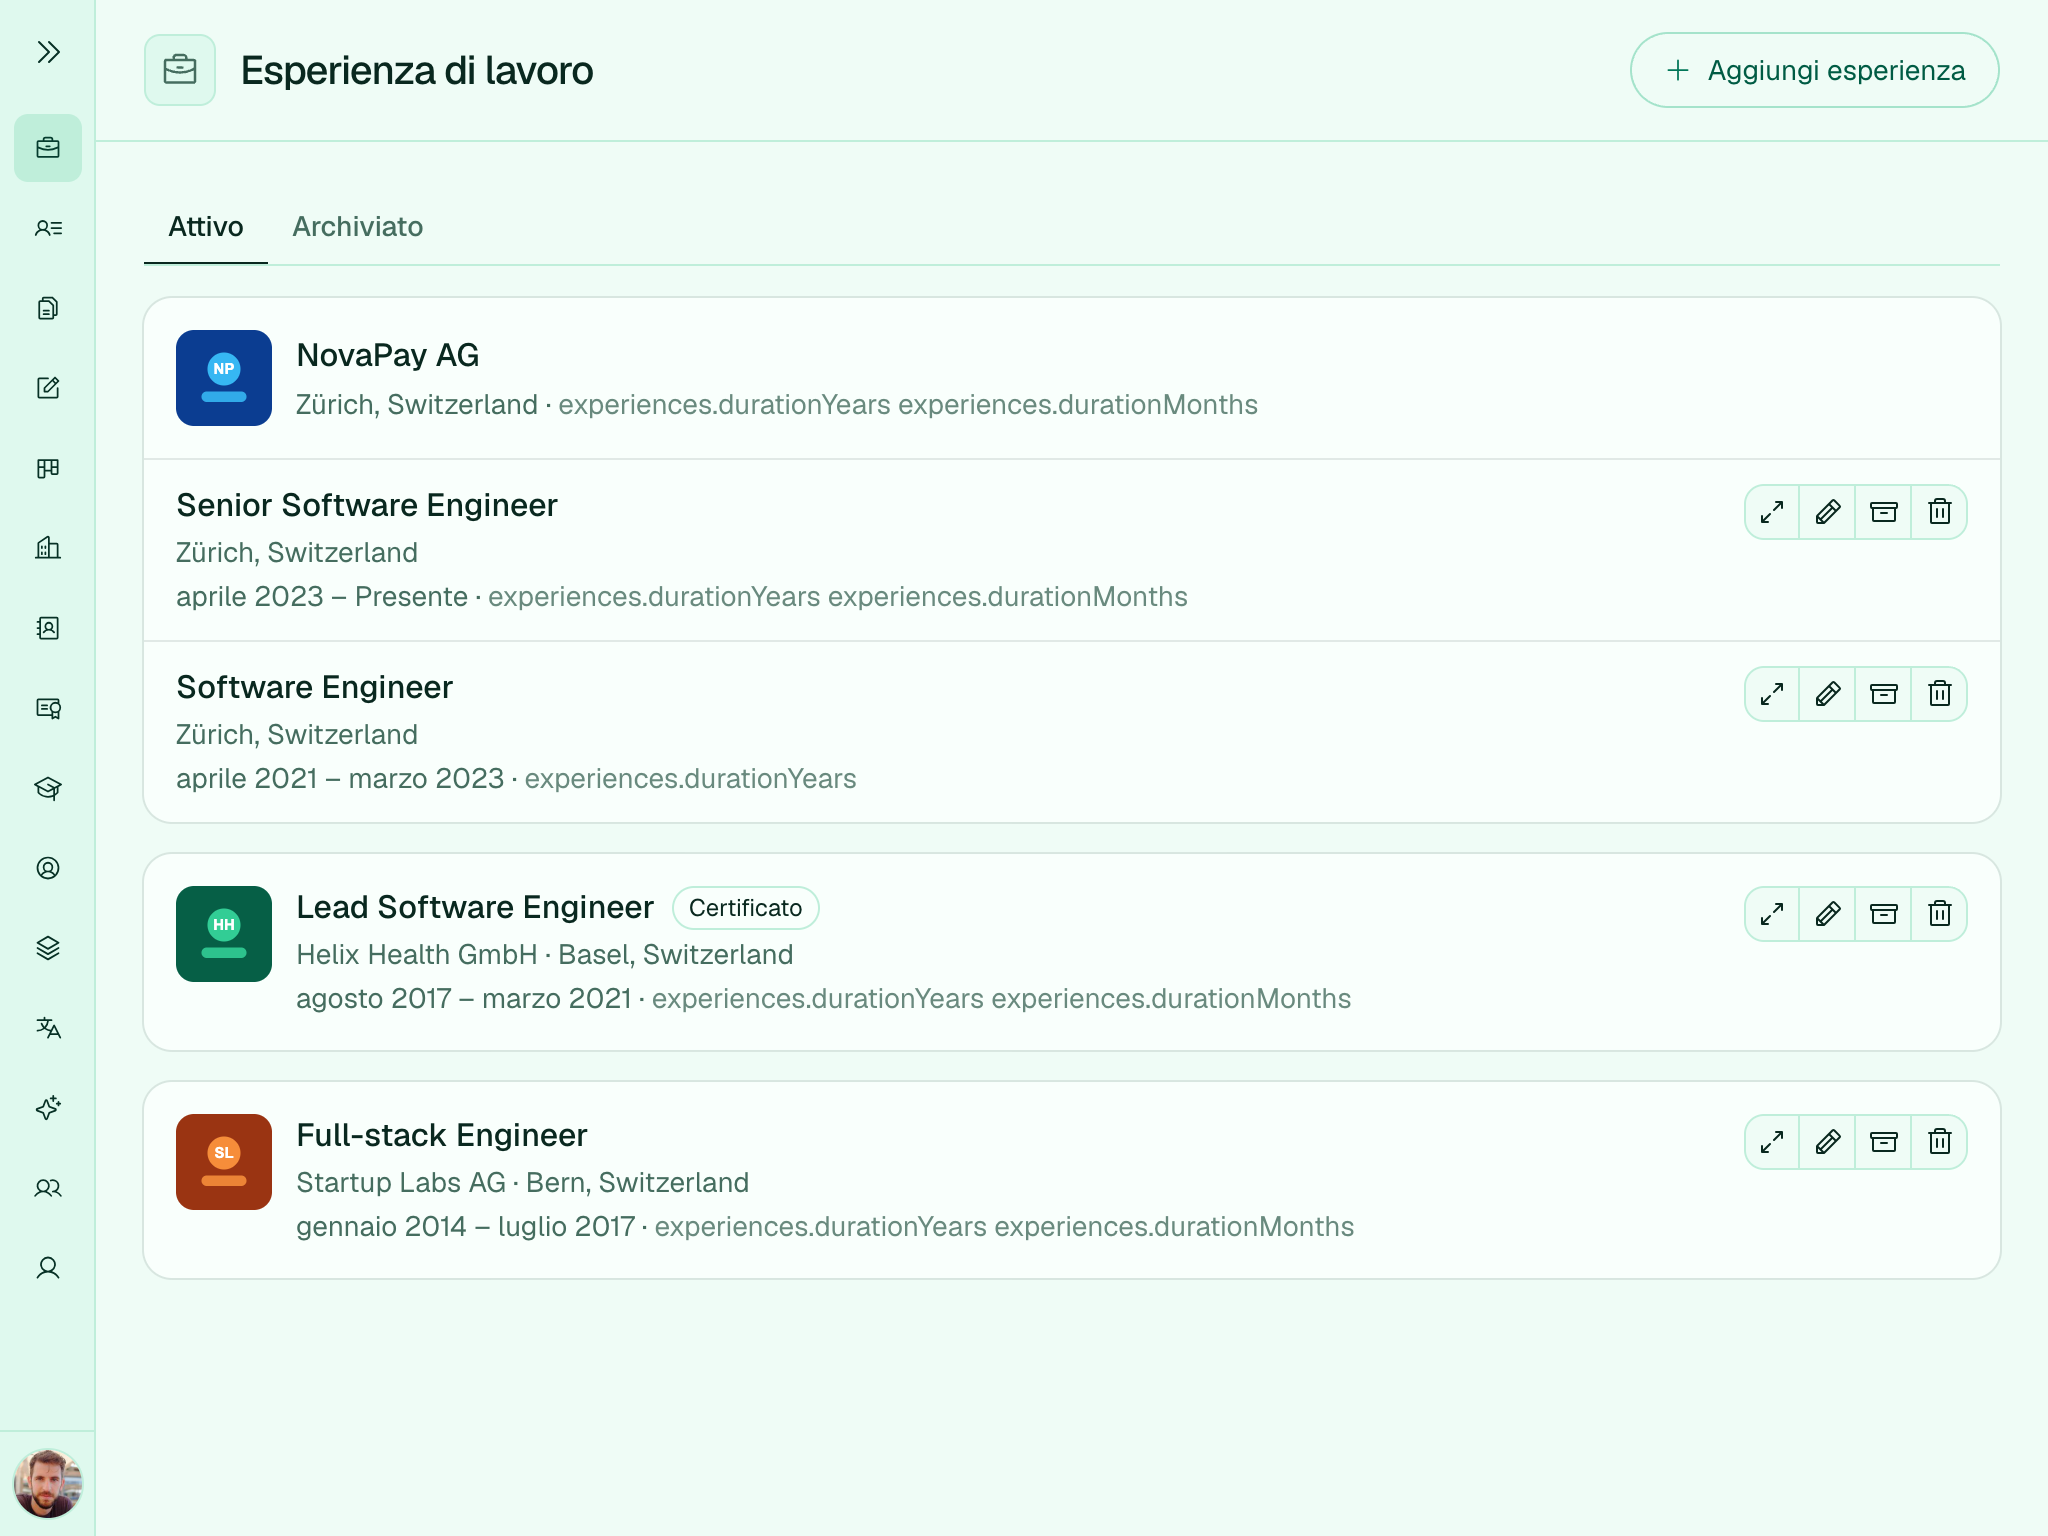Delete the Lead Software Engineer entry
The image size is (2048, 1536).
click(x=1940, y=914)
